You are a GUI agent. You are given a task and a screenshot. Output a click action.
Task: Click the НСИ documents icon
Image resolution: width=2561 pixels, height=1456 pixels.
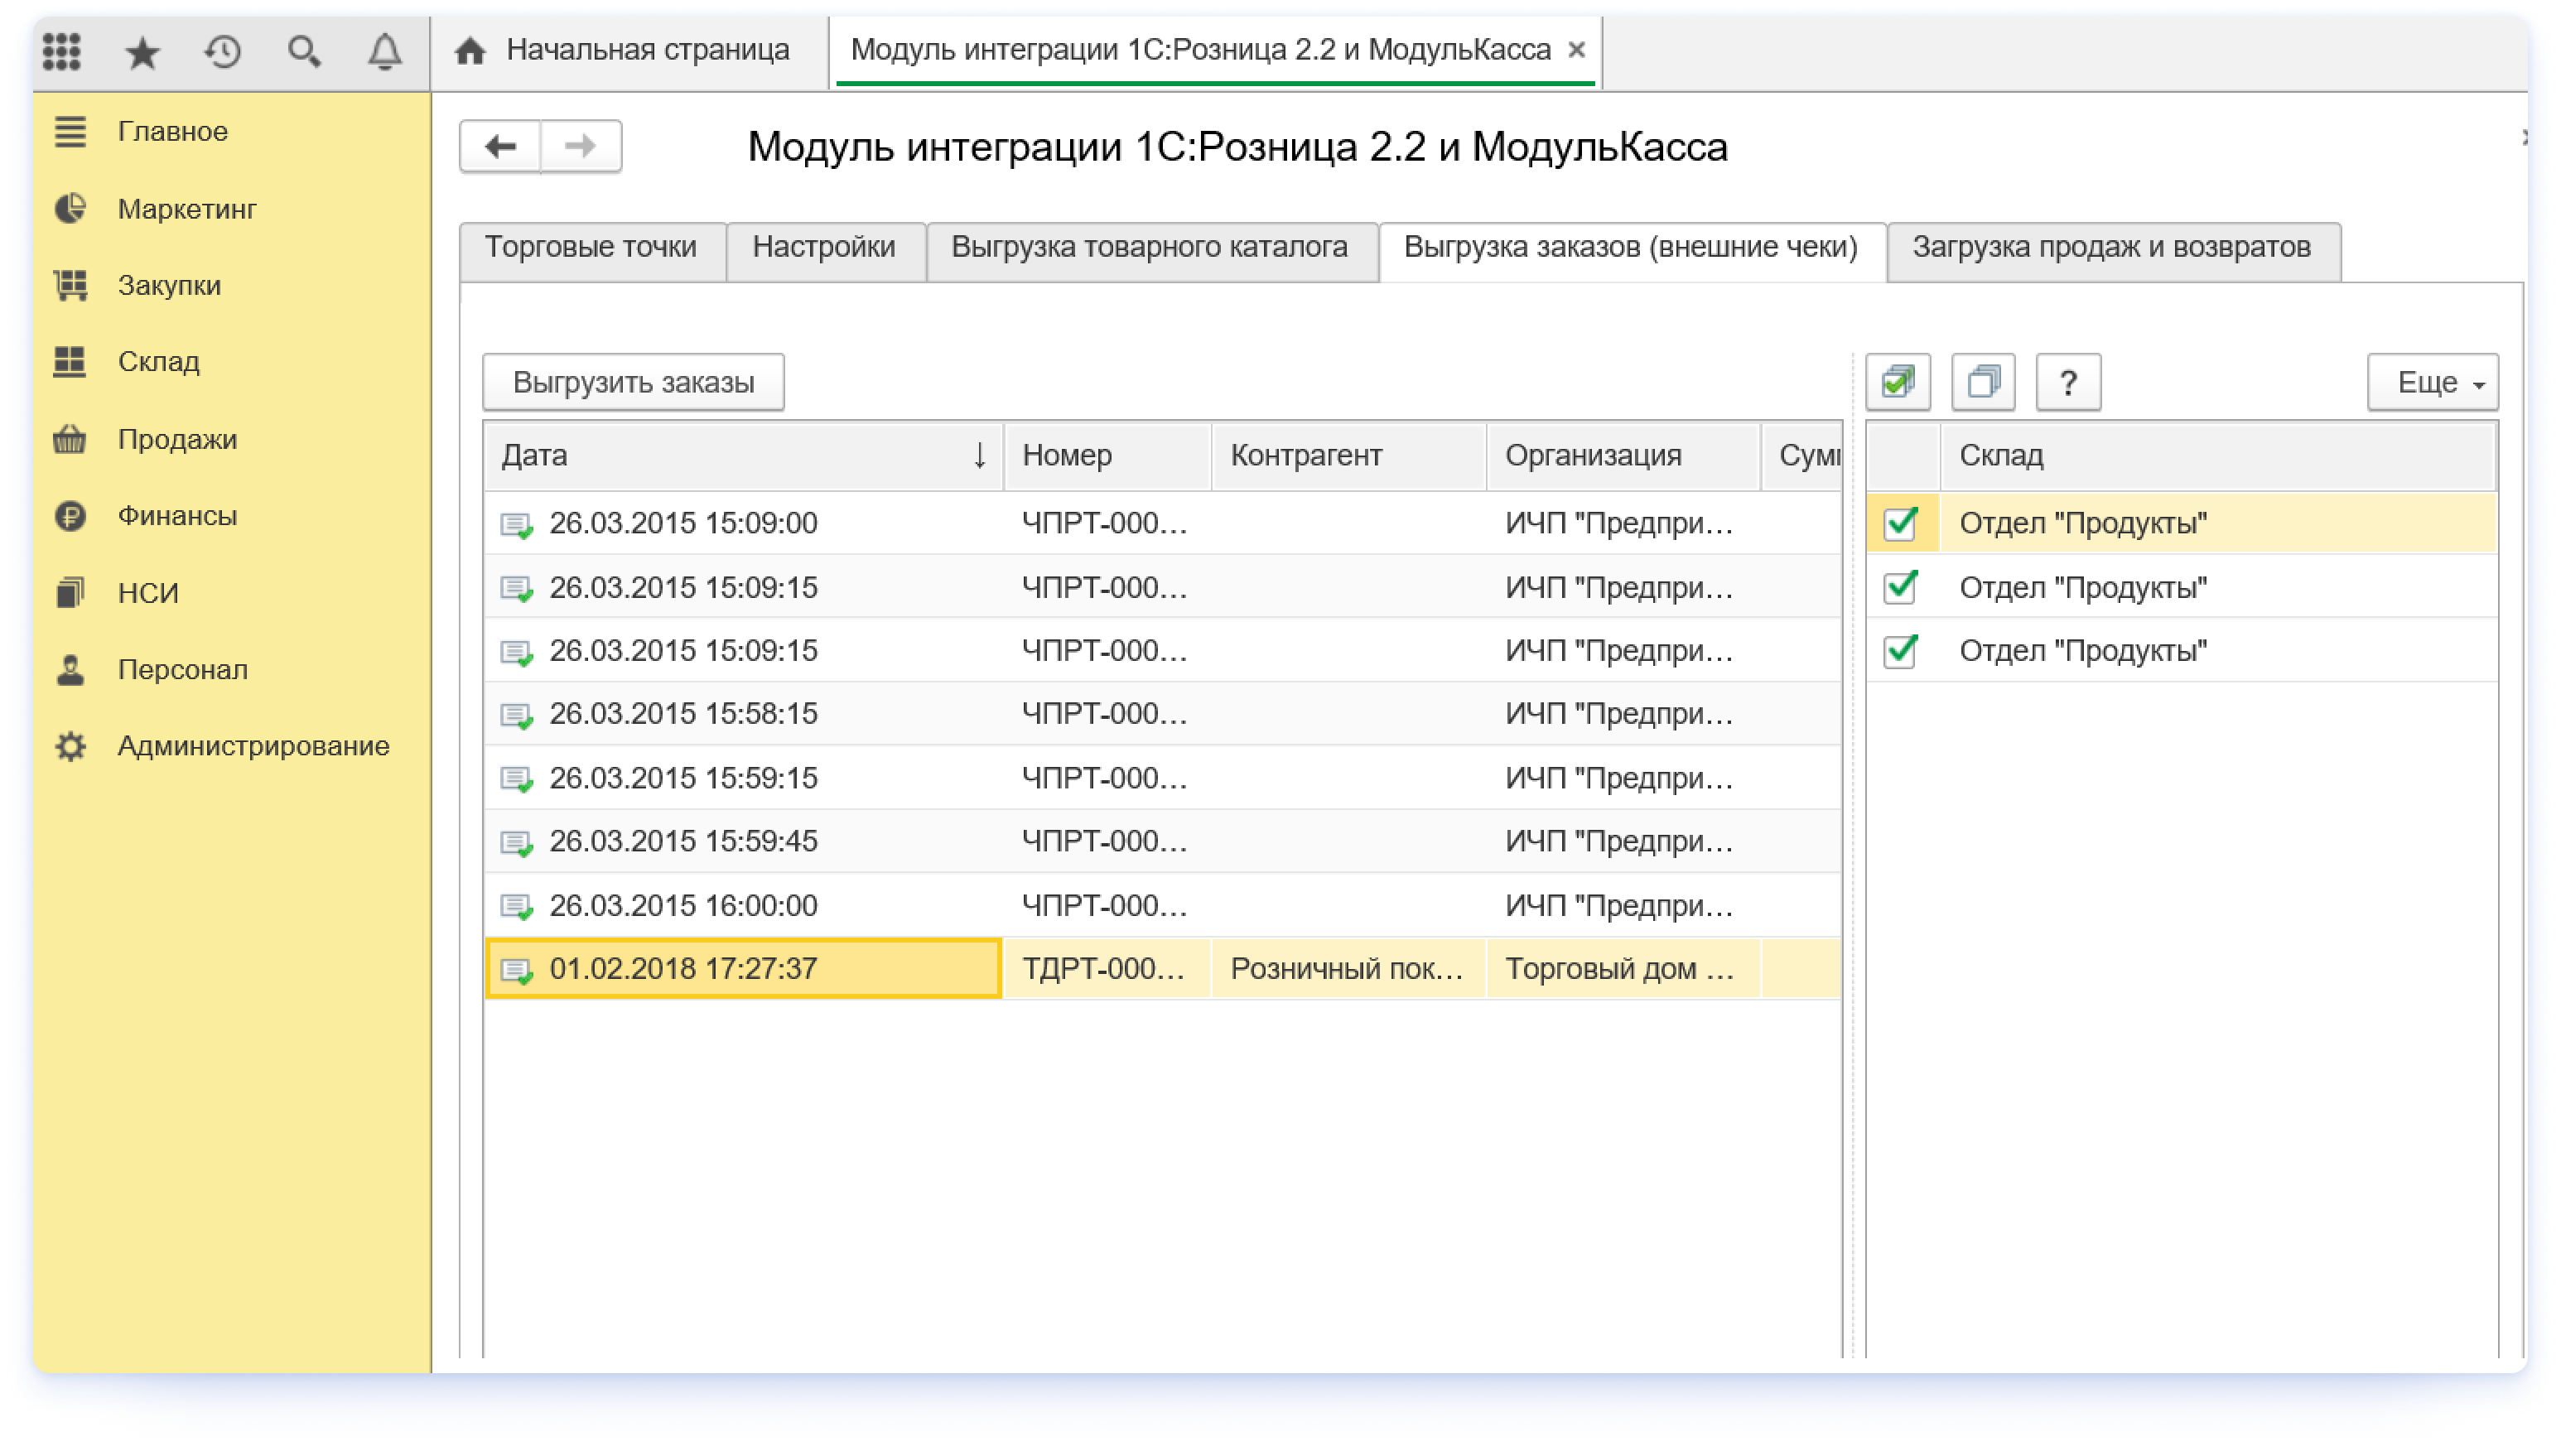pos(70,592)
